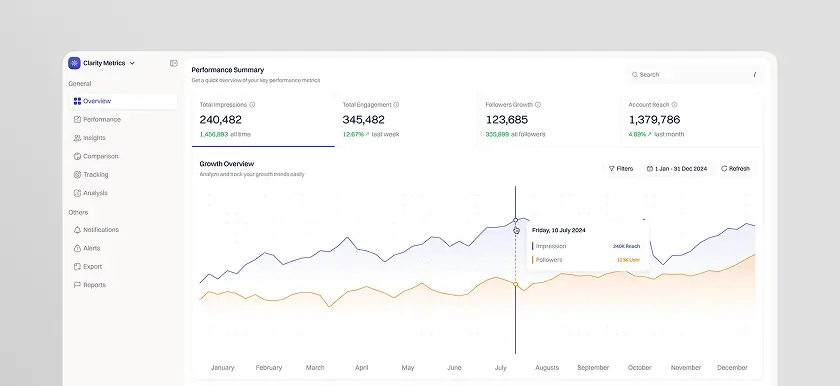The image size is (840, 386).
Task: Click the Impression data point on chart line
Action: point(515,220)
